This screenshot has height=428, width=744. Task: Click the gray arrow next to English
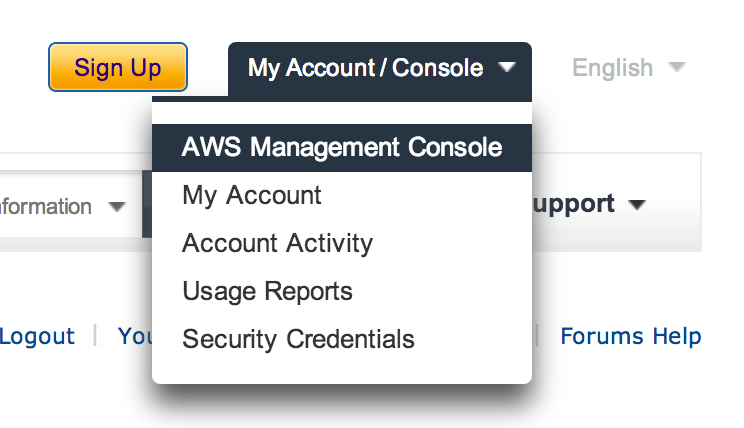coord(676,68)
